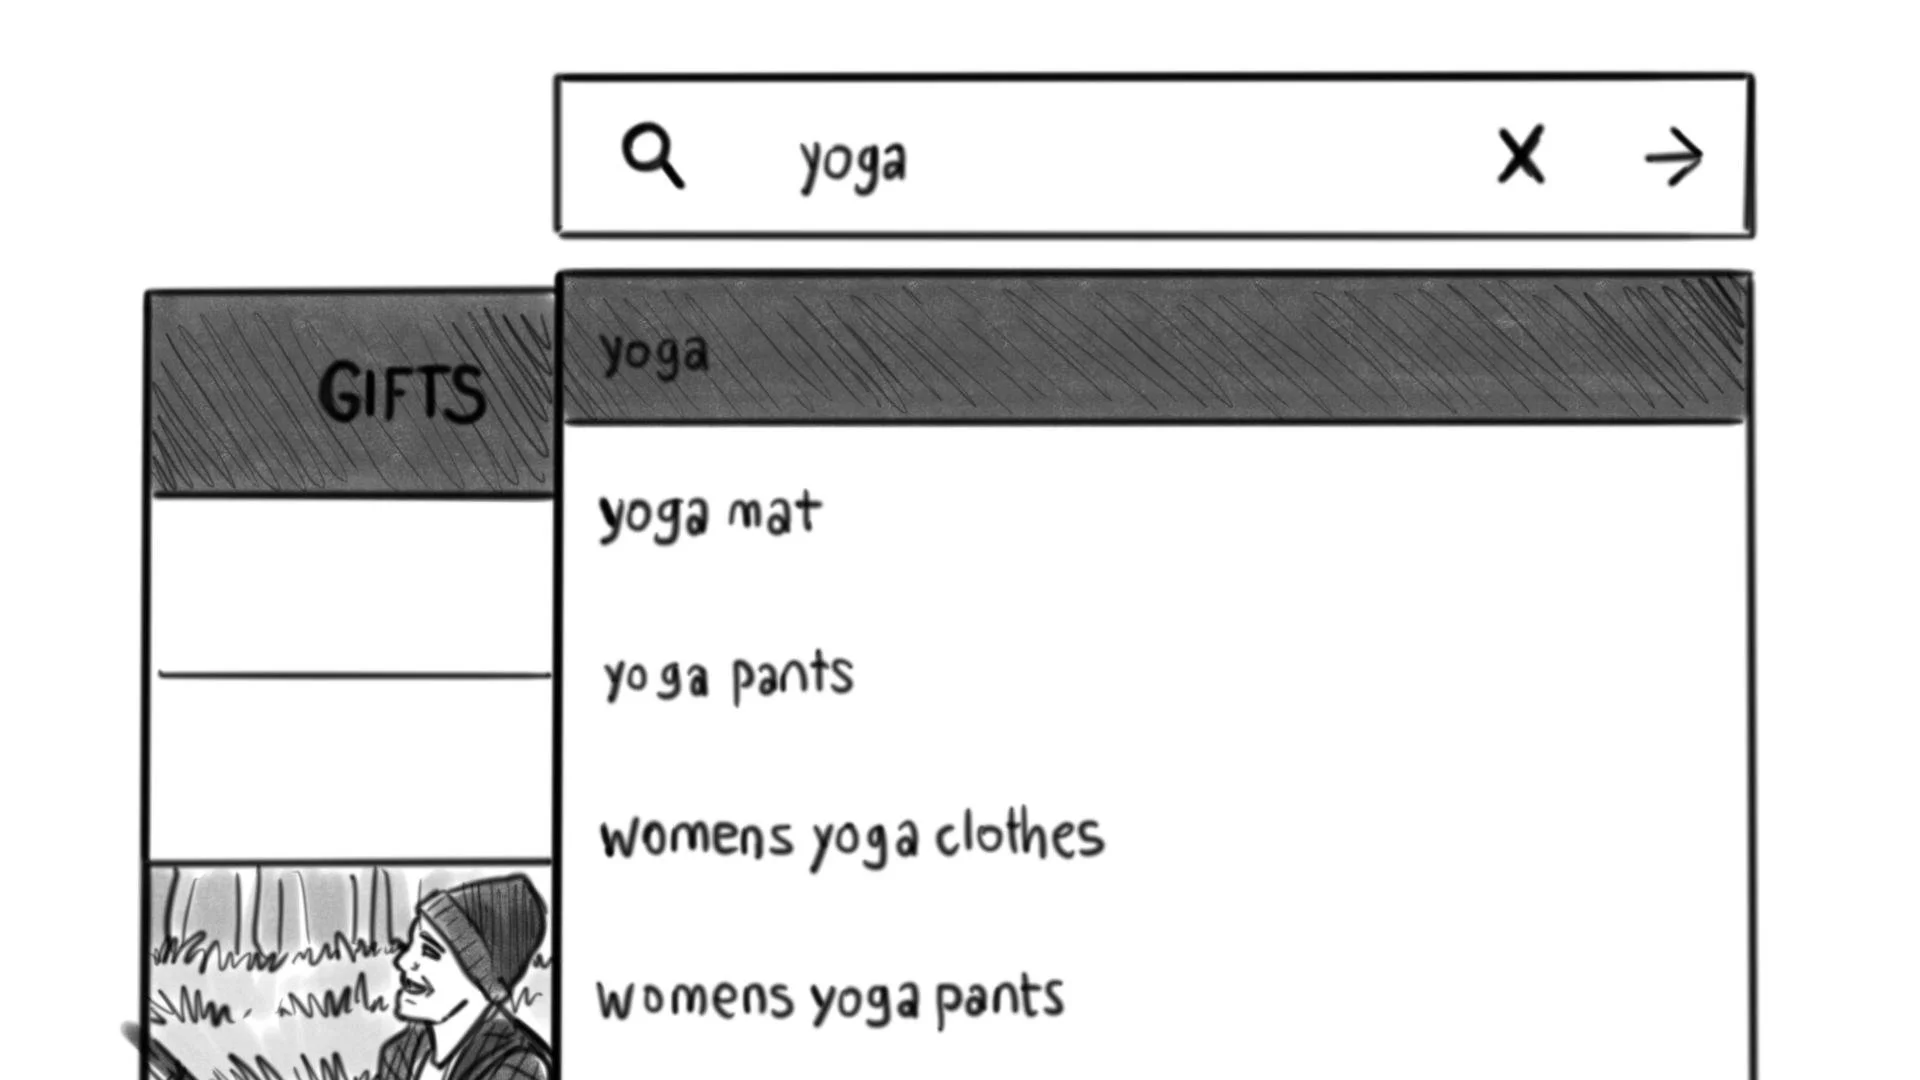Screen dimensions: 1920x1080
Task: Choose womens yoga pants suggestion
Action: (1154, 999)
